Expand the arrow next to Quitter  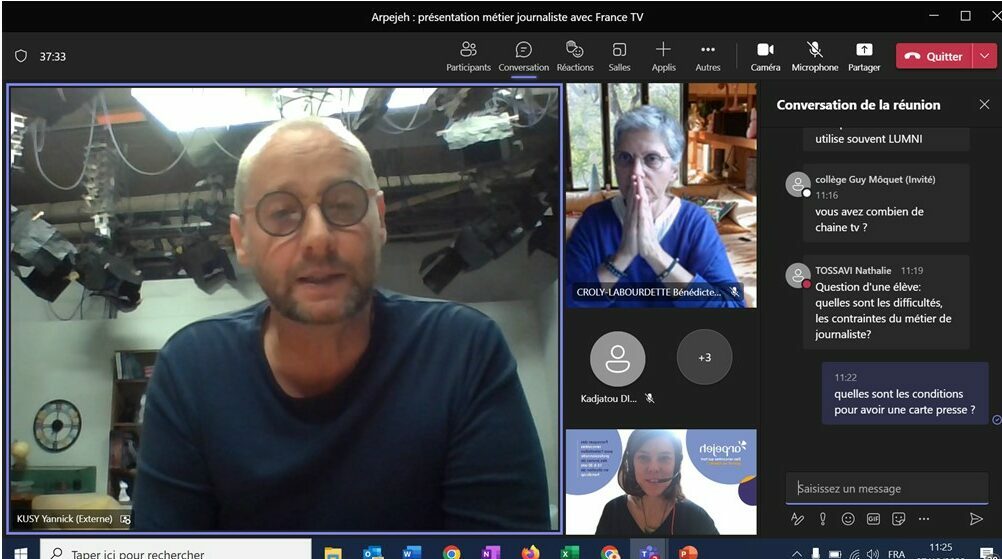pyautogui.click(x=985, y=57)
